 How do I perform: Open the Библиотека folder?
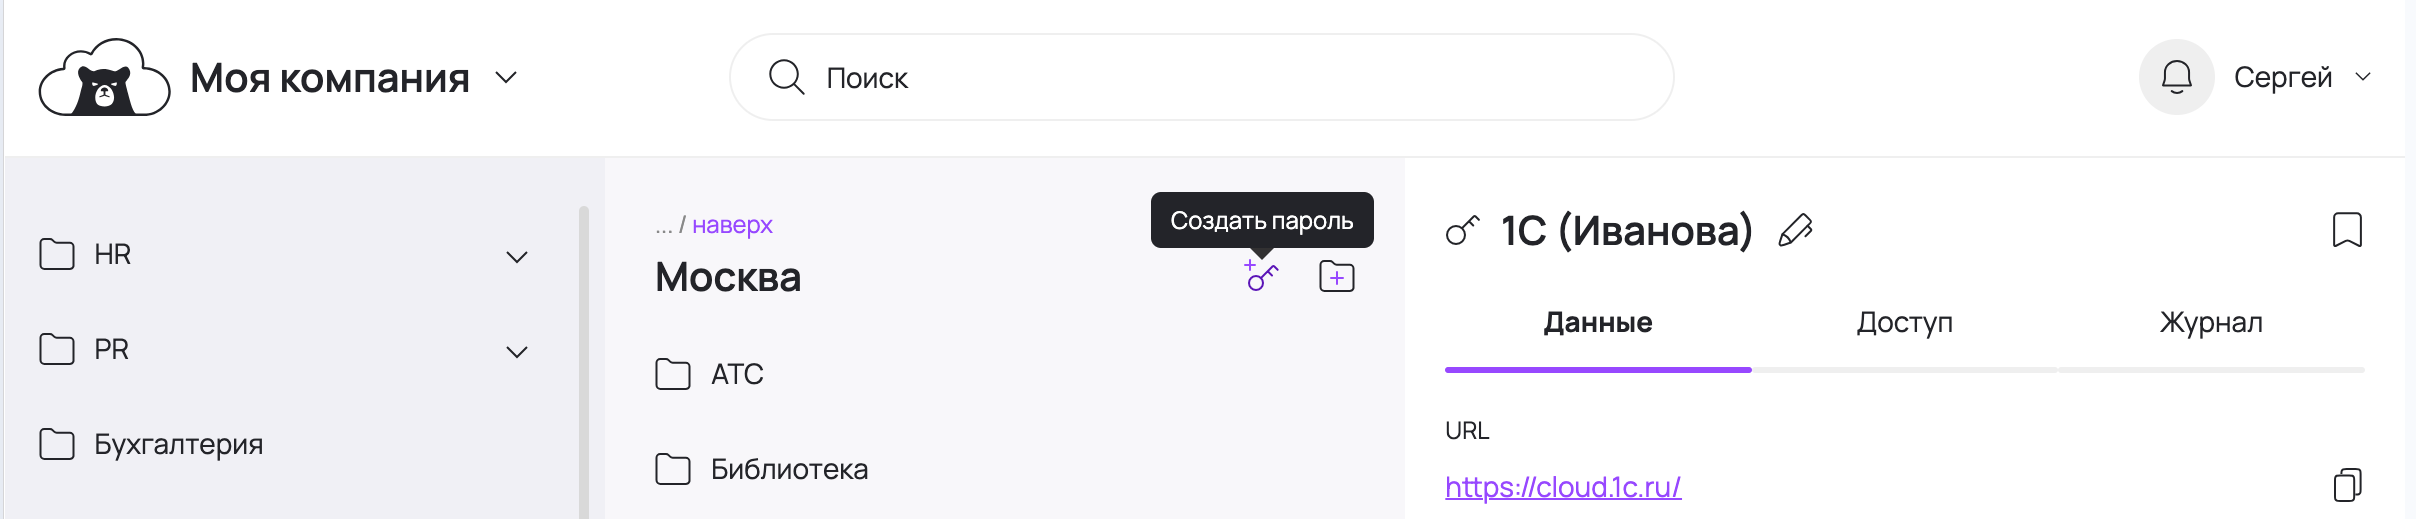(x=788, y=469)
